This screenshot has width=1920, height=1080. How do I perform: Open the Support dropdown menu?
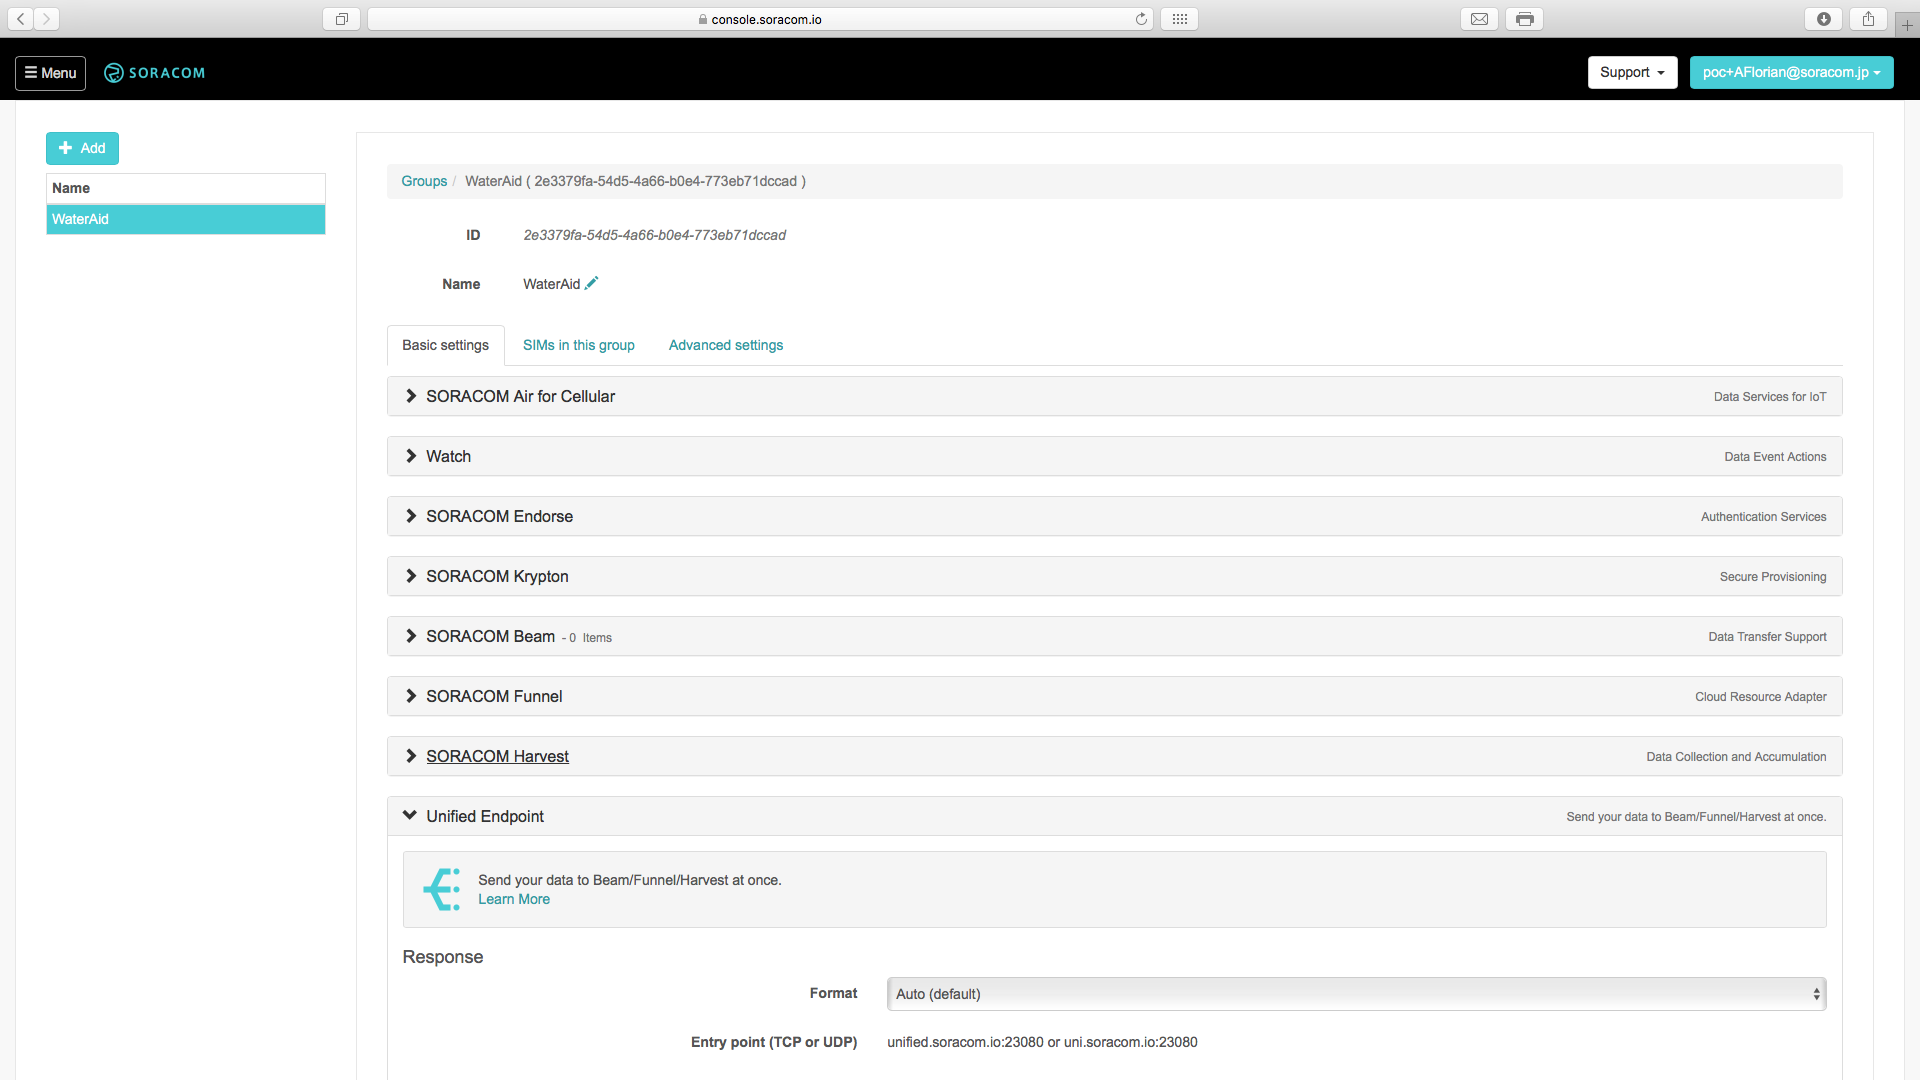1631,72
